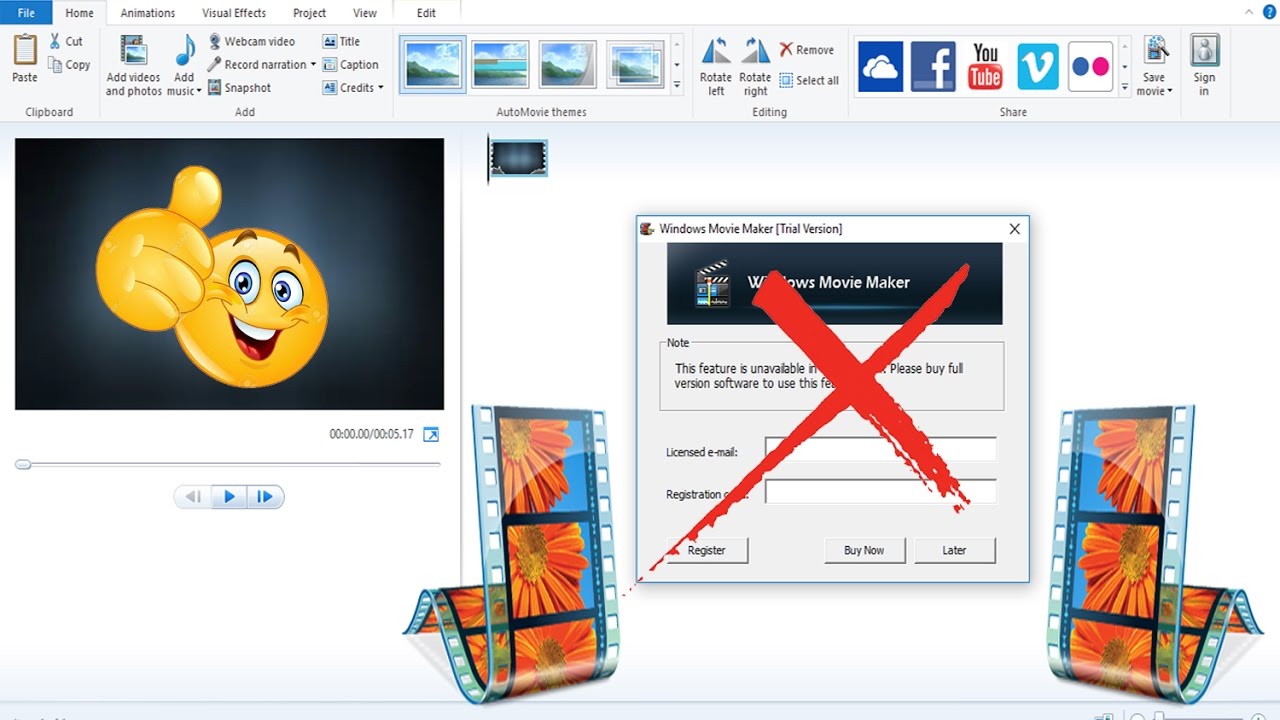Expand the Share destinations gallery

[x=1125, y=88]
